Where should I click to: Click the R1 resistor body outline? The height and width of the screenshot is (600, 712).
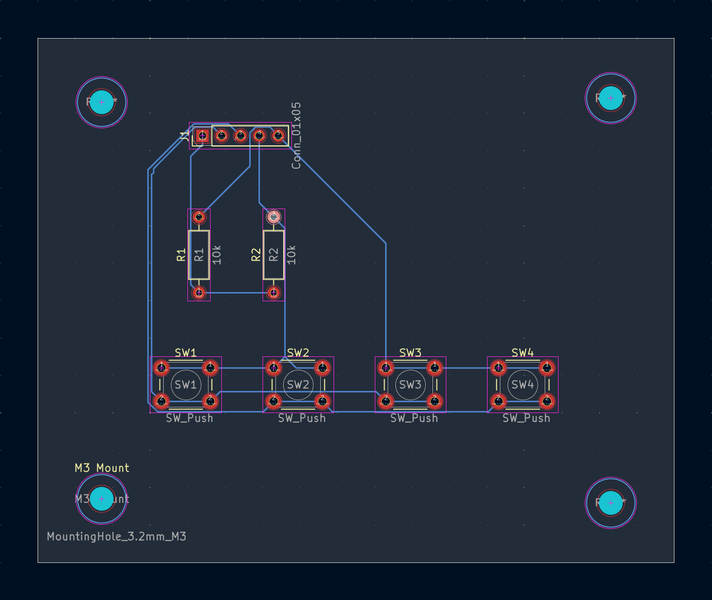[199, 255]
